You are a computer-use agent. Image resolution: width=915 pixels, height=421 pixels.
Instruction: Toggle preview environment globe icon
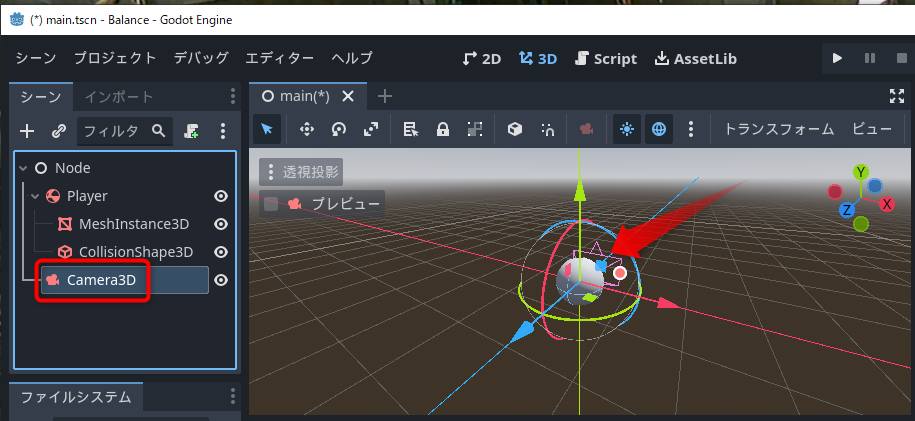coord(659,129)
